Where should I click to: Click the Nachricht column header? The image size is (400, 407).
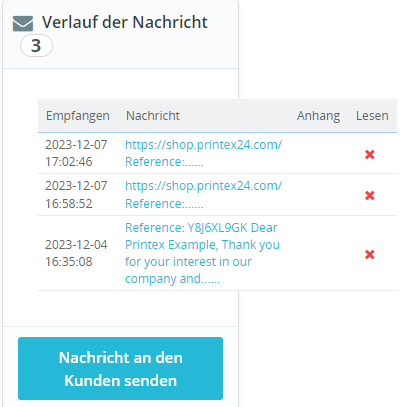(x=153, y=116)
